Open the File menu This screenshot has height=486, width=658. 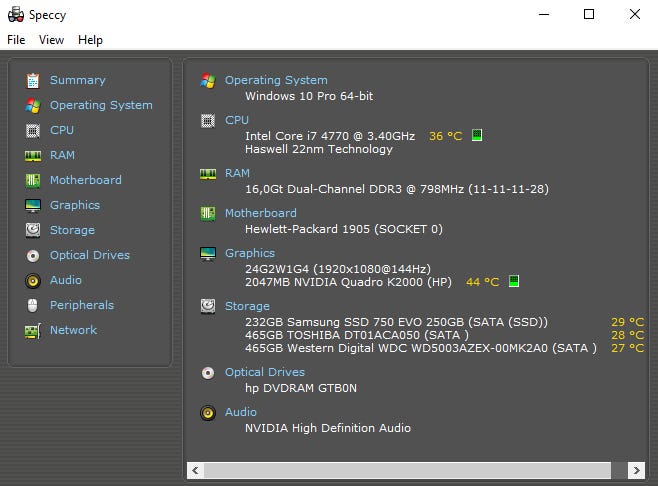point(16,40)
